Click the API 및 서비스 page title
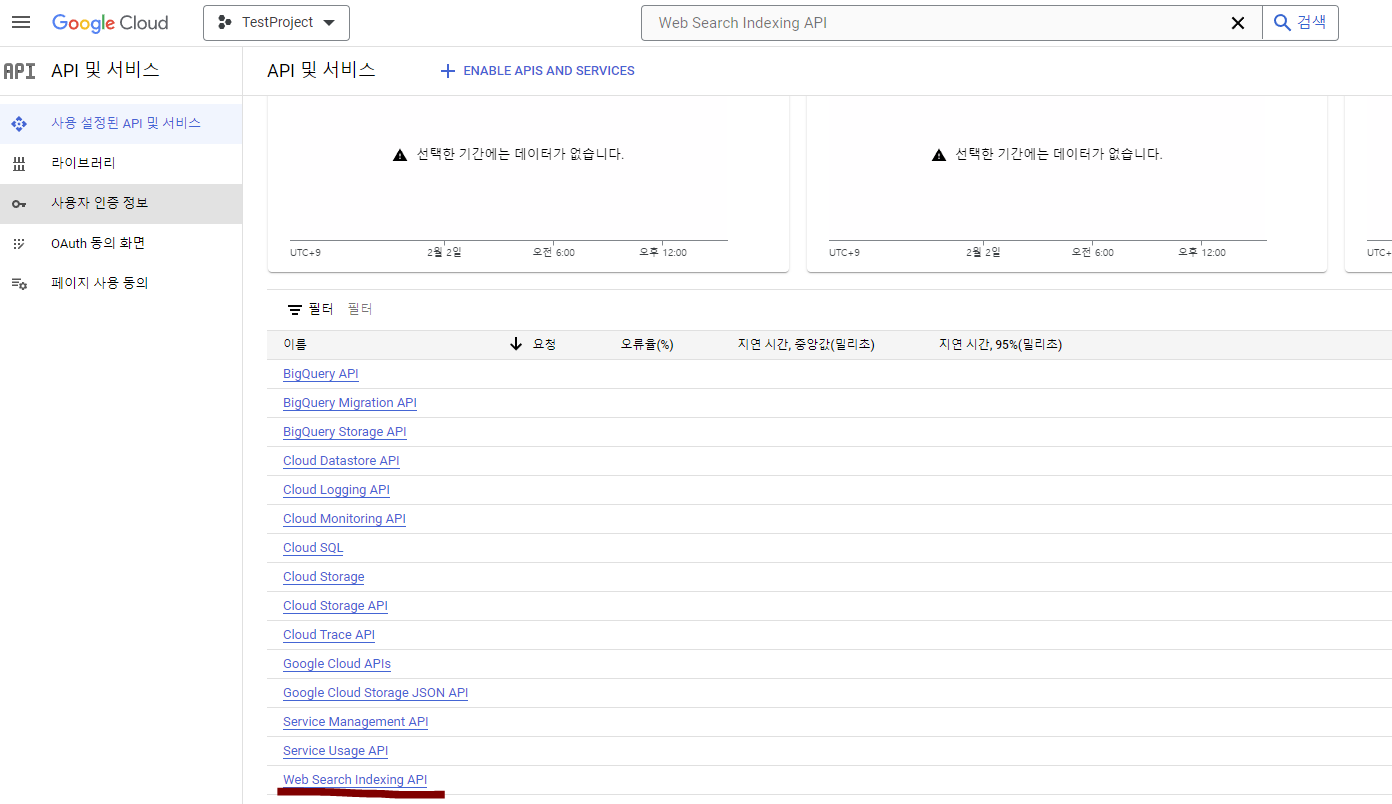The height and width of the screenshot is (804, 1392). (321, 70)
